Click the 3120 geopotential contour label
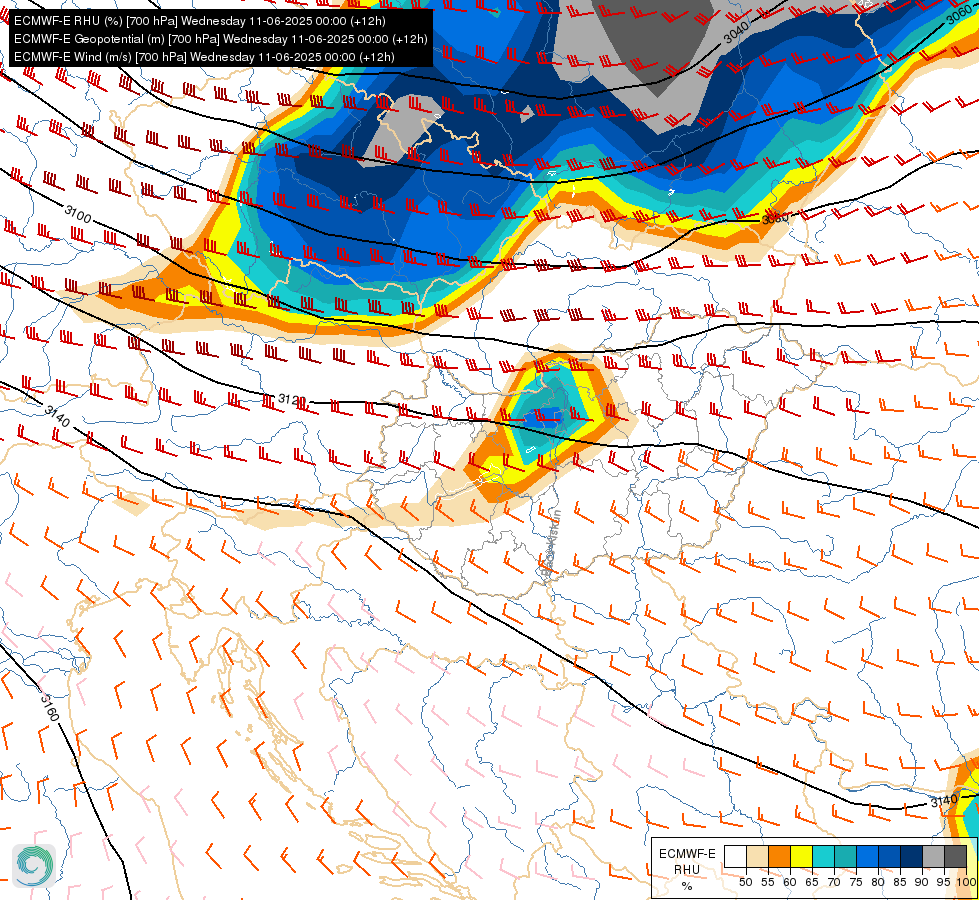The height and width of the screenshot is (900, 979). click(x=292, y=399)
